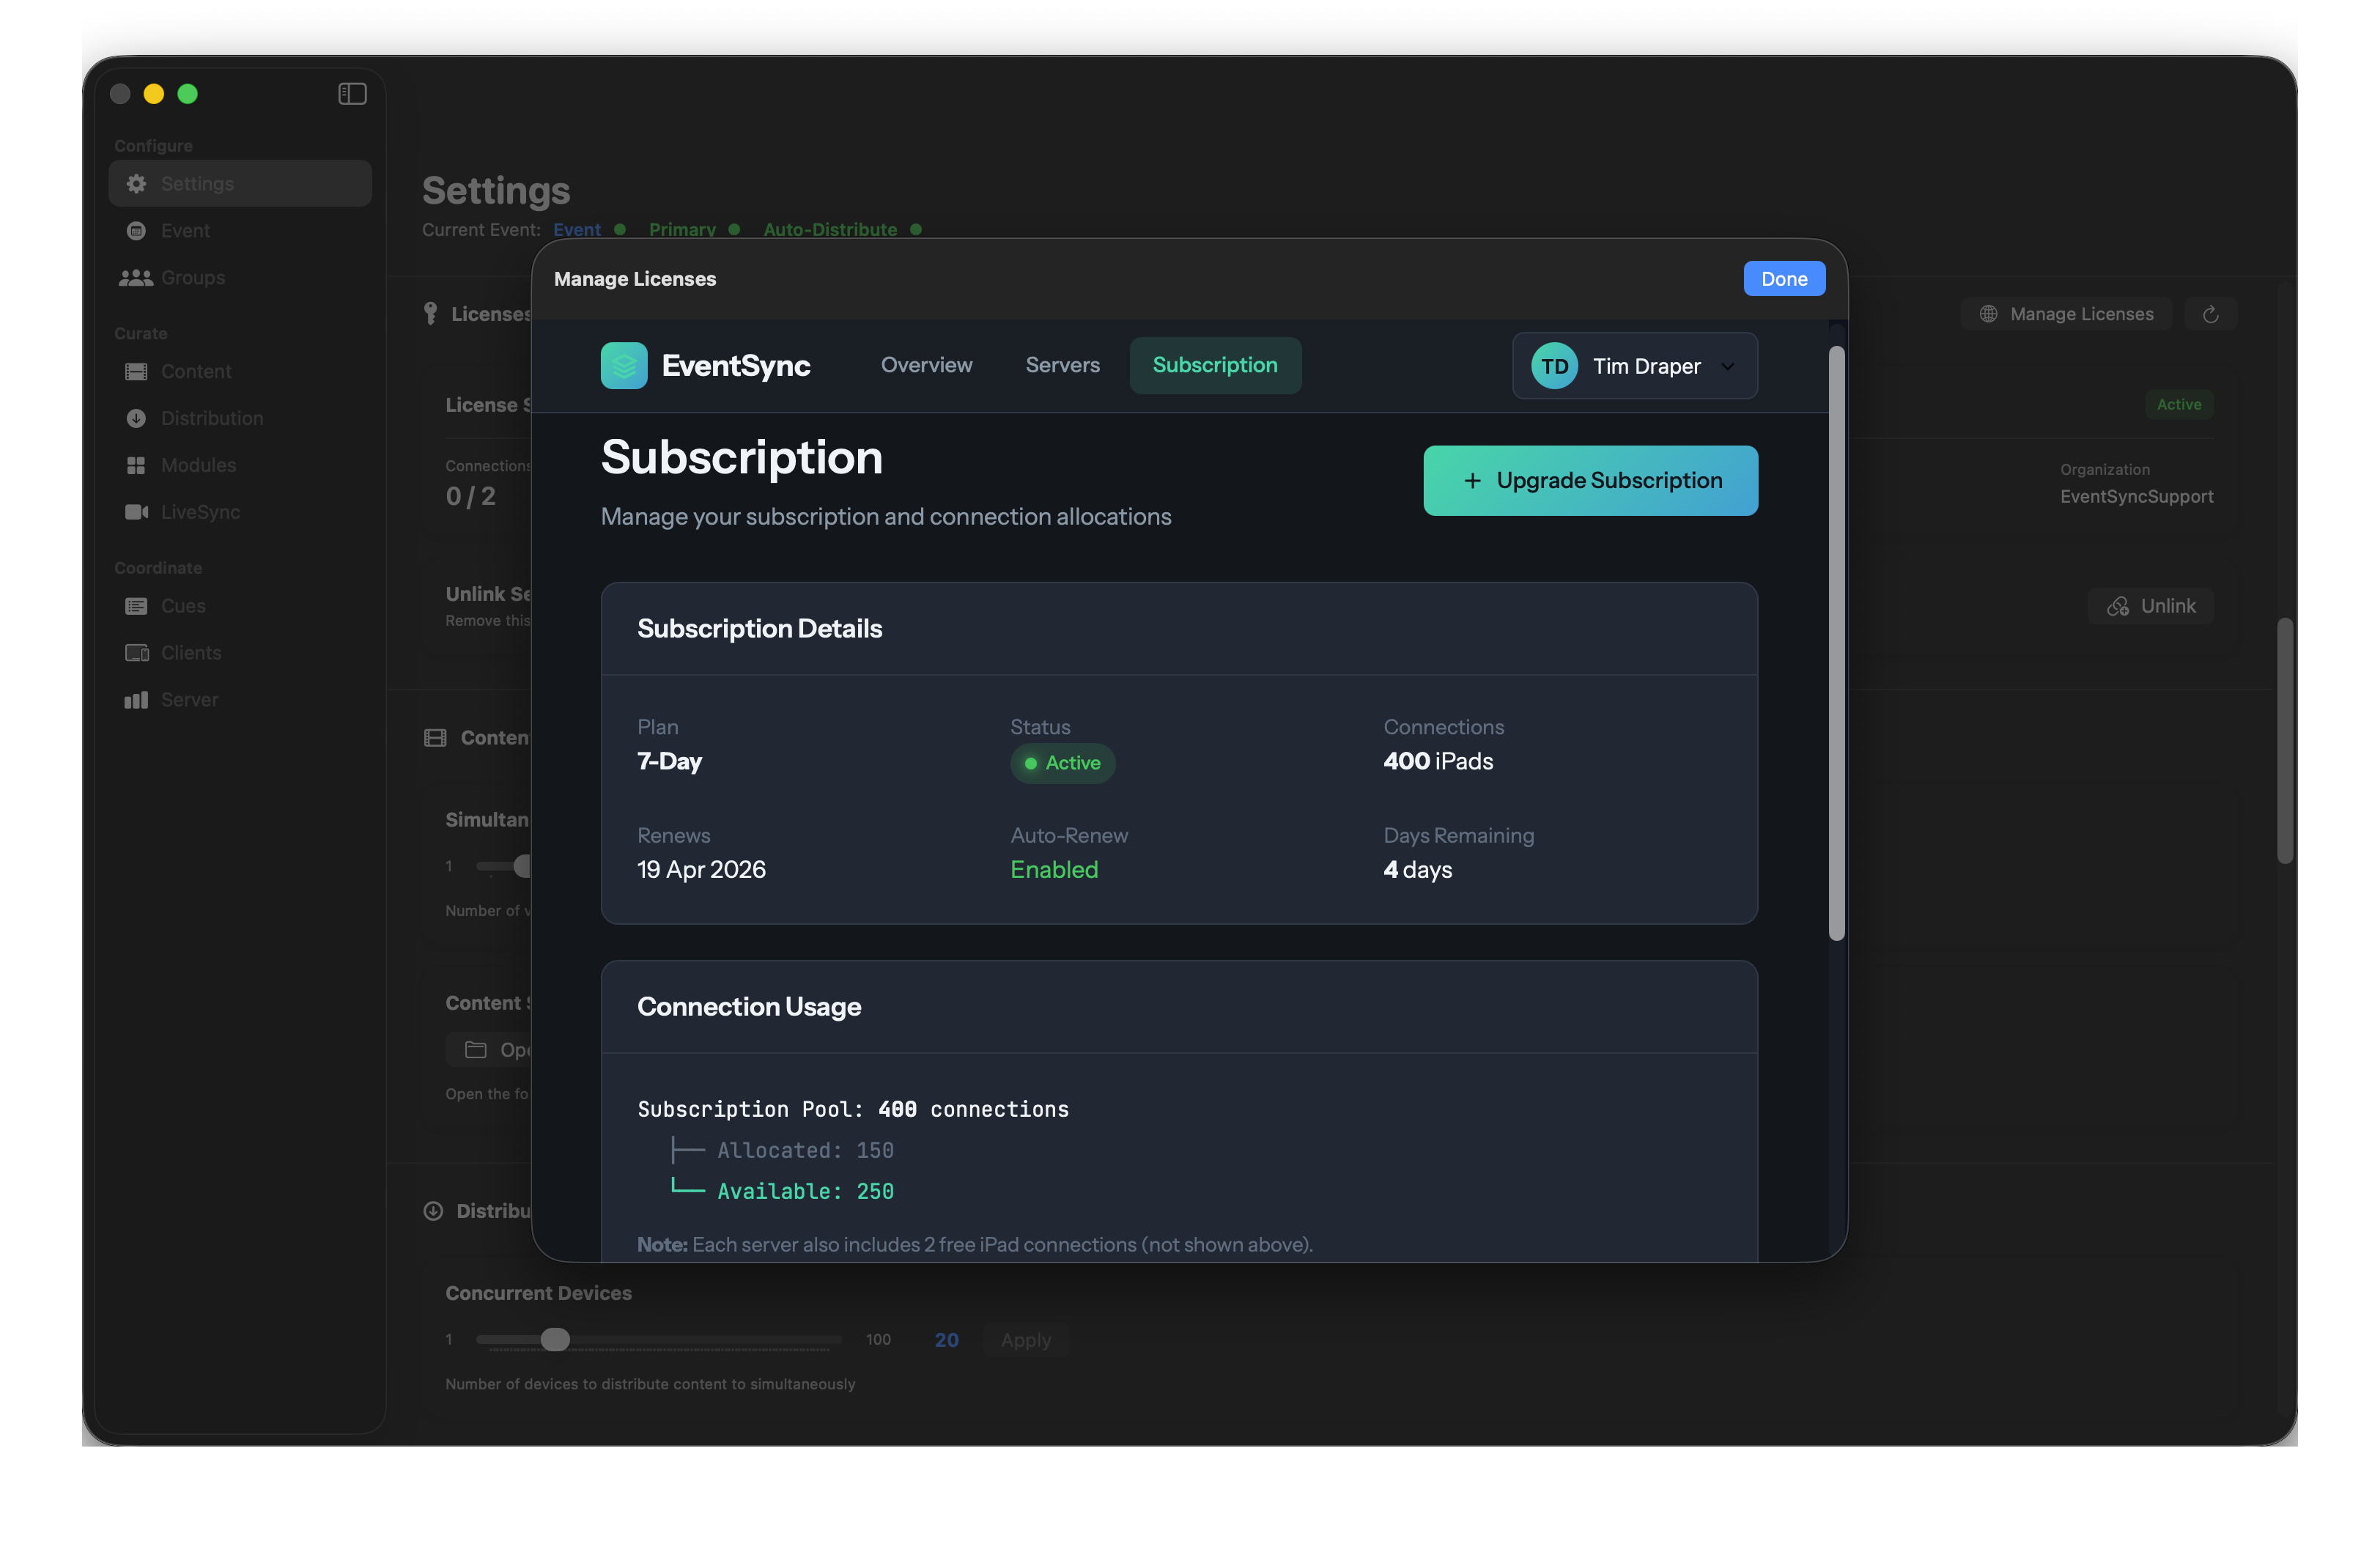Open Server in the sidebar
This screenshot has width=2380, height=1555.
pos(240,700)
